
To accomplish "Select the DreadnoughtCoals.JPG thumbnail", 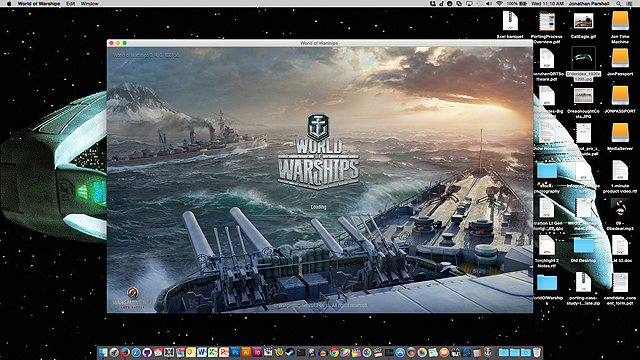I will (583, 96).
